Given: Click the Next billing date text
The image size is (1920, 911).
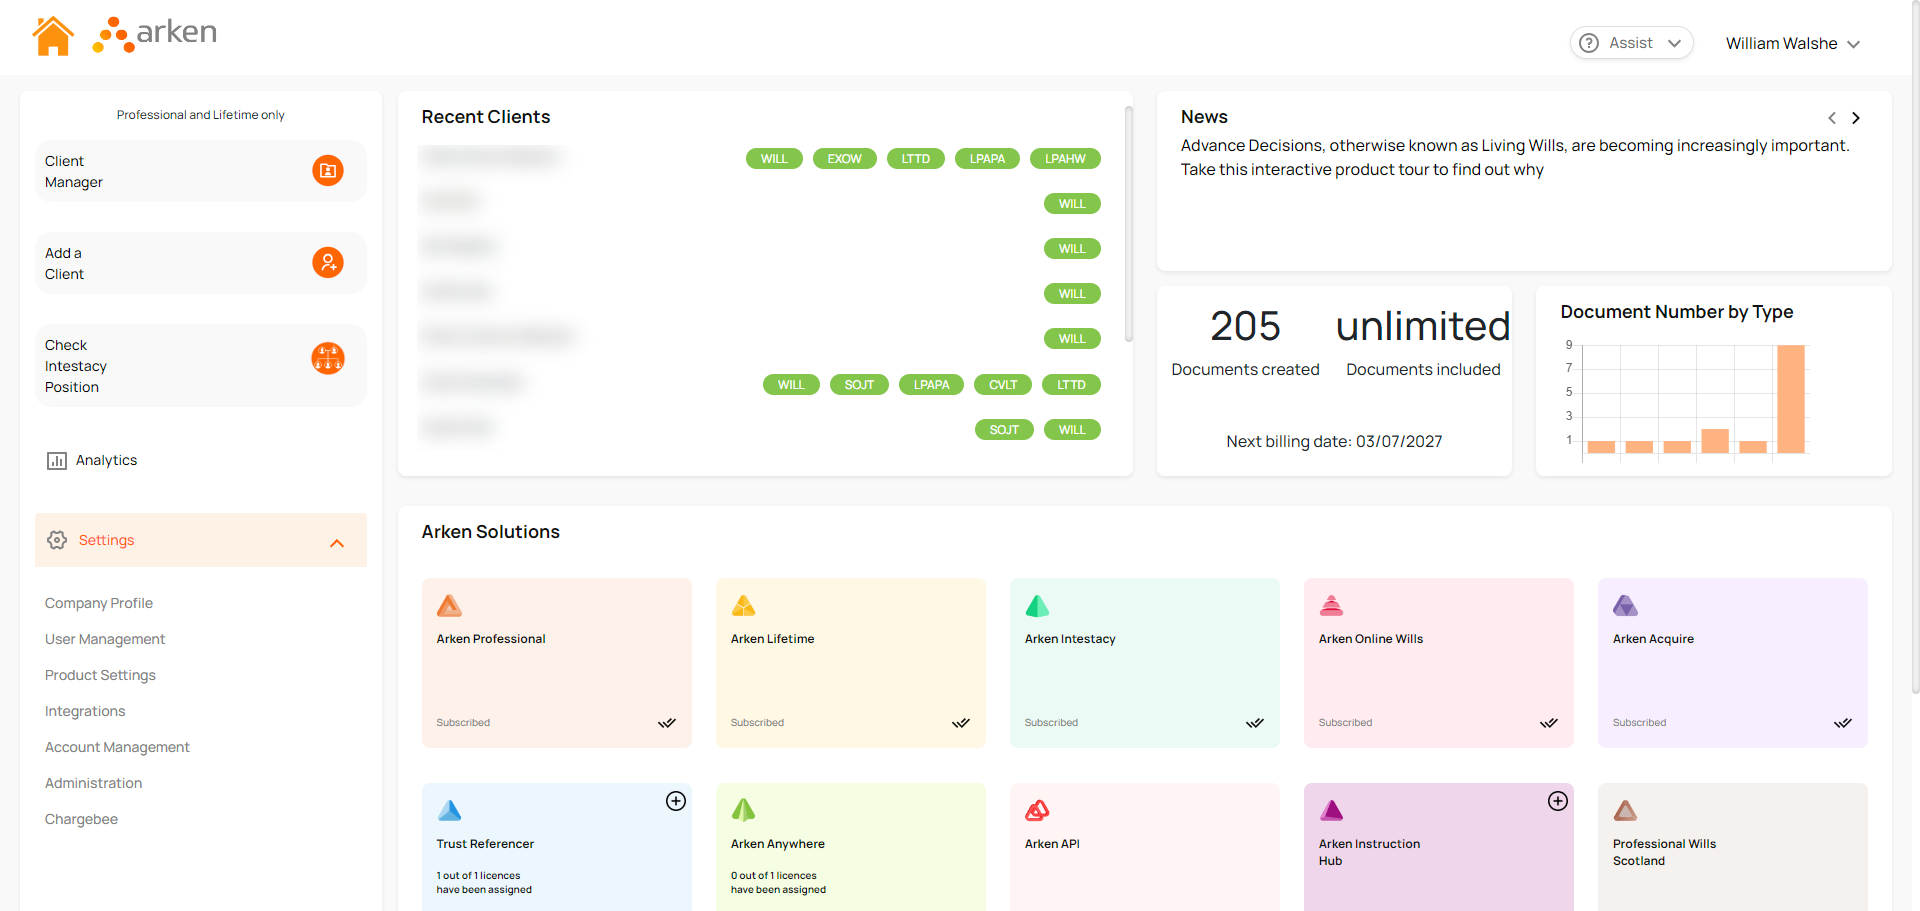Looking at the screenshot, I should tap(1334, 442).
